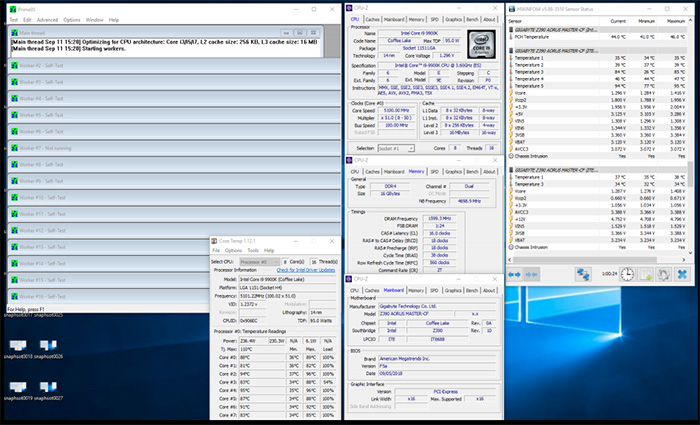Open the Core Temp Help menu
The height and width of the screenshot is (425, 700).
(269, 251)
